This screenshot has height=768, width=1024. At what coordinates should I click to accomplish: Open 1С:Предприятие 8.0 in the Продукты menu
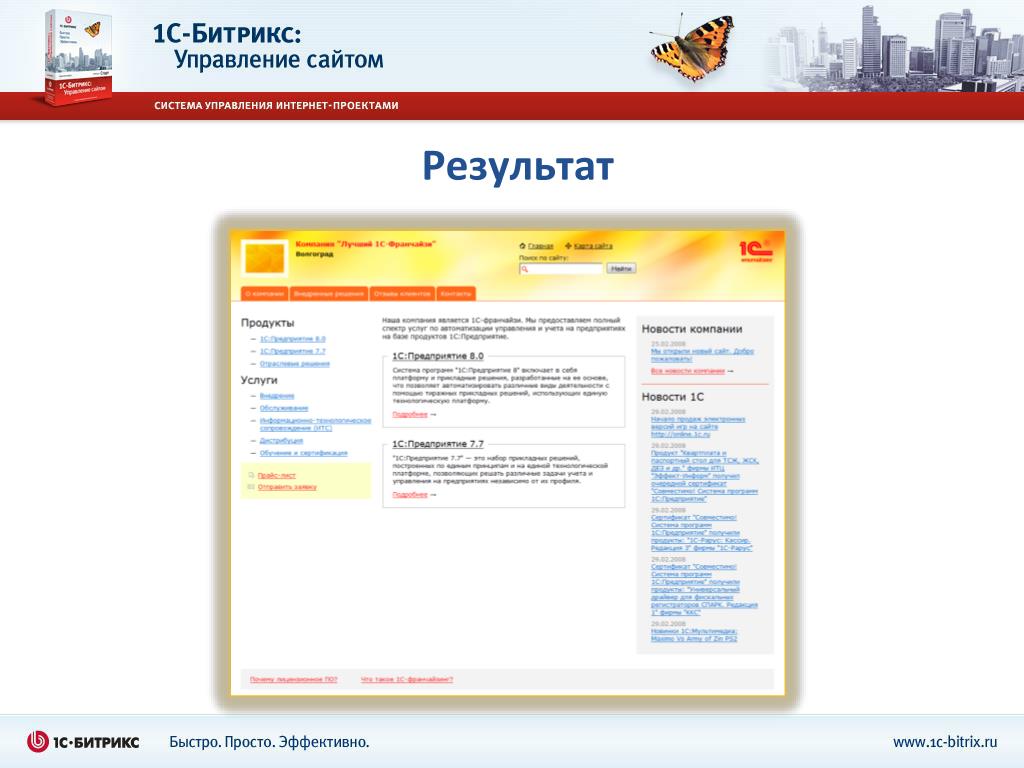(293, 339)
